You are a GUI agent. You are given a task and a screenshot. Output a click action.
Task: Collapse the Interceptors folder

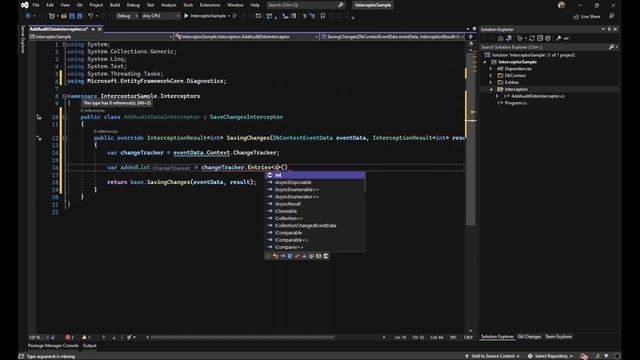click(x=491, y=89)
